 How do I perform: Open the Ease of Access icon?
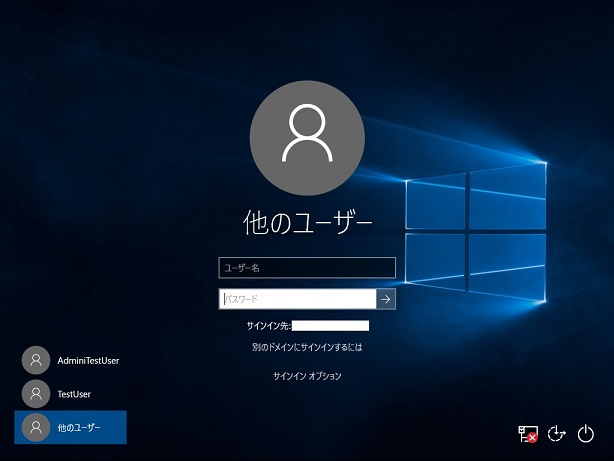[x=556, y=434]
